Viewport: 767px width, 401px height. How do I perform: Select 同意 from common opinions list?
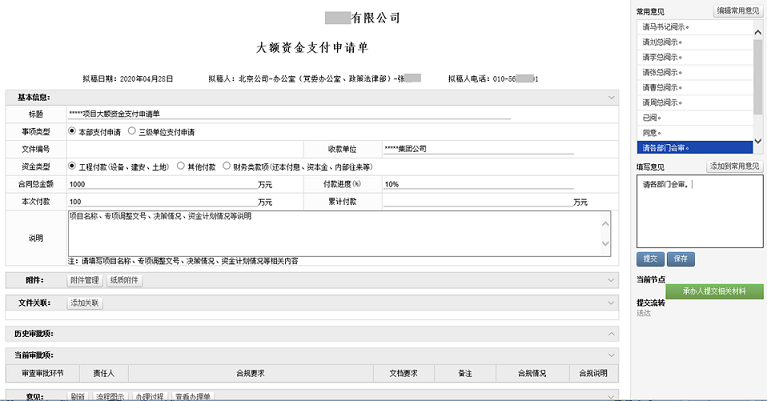tap(652, 132)
